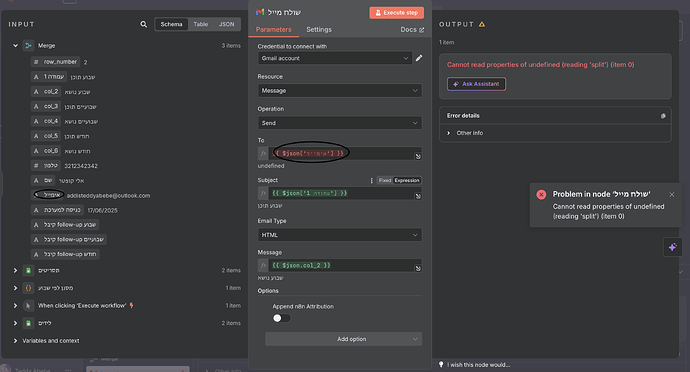Dismiss the 'Problem in node' error notification
Image resolution: width=690 pixels, height=372 pixels.
(672, 195)
